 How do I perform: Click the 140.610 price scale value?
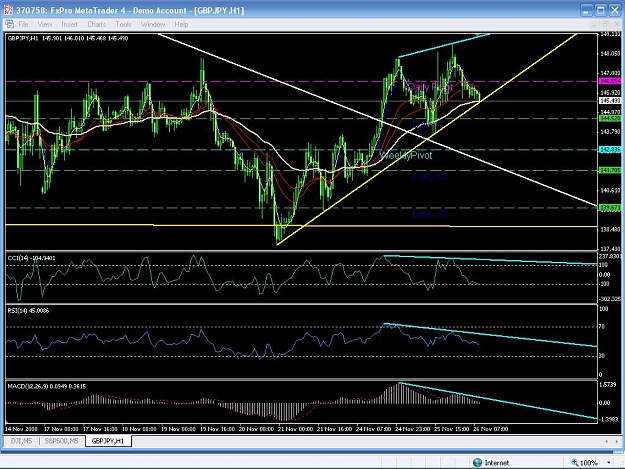pos(610,190)
